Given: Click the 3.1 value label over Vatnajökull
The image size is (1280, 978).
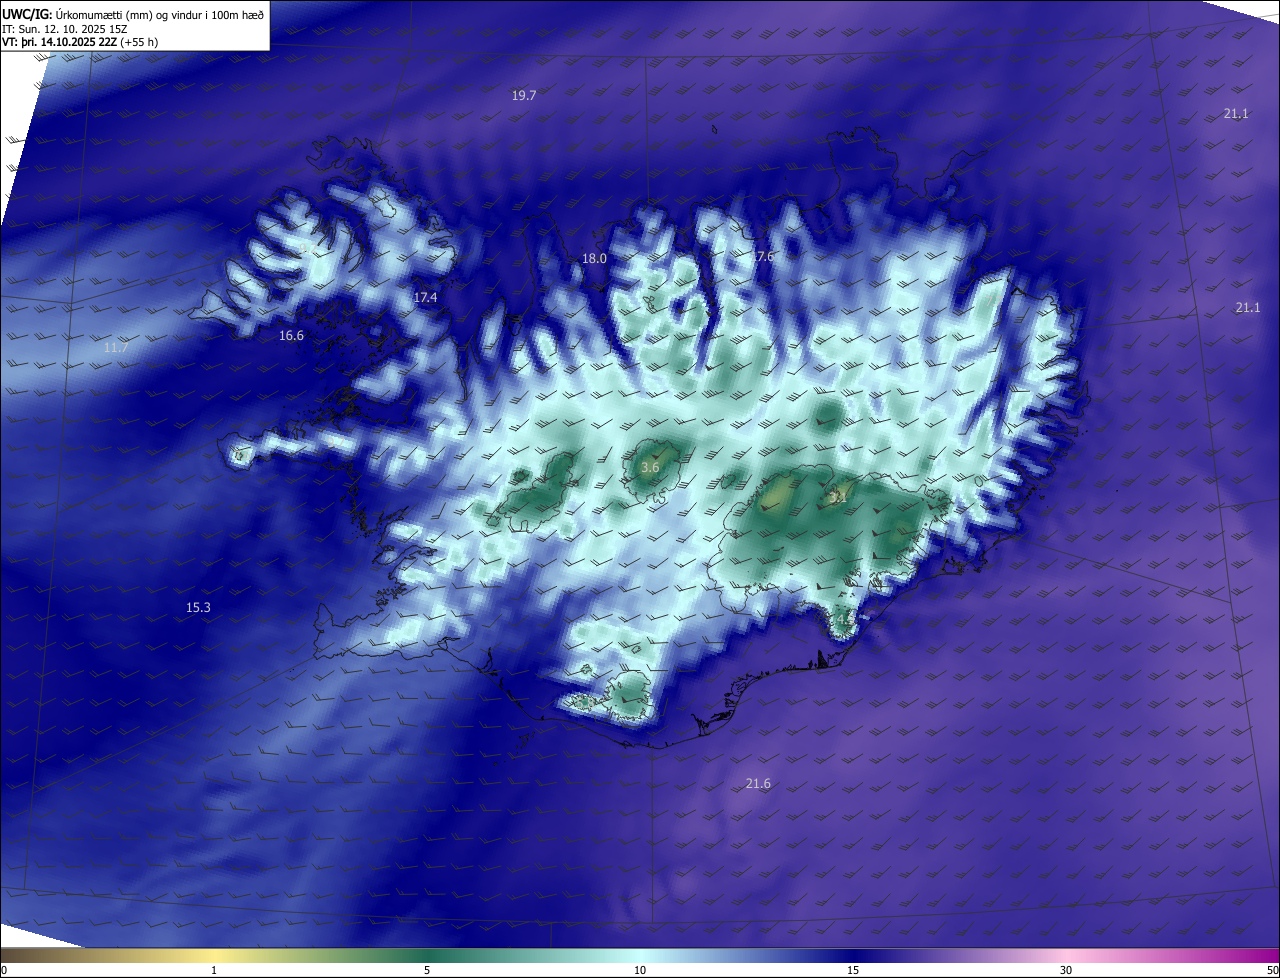Looking at the screenshot, I should tap(838, 496).
